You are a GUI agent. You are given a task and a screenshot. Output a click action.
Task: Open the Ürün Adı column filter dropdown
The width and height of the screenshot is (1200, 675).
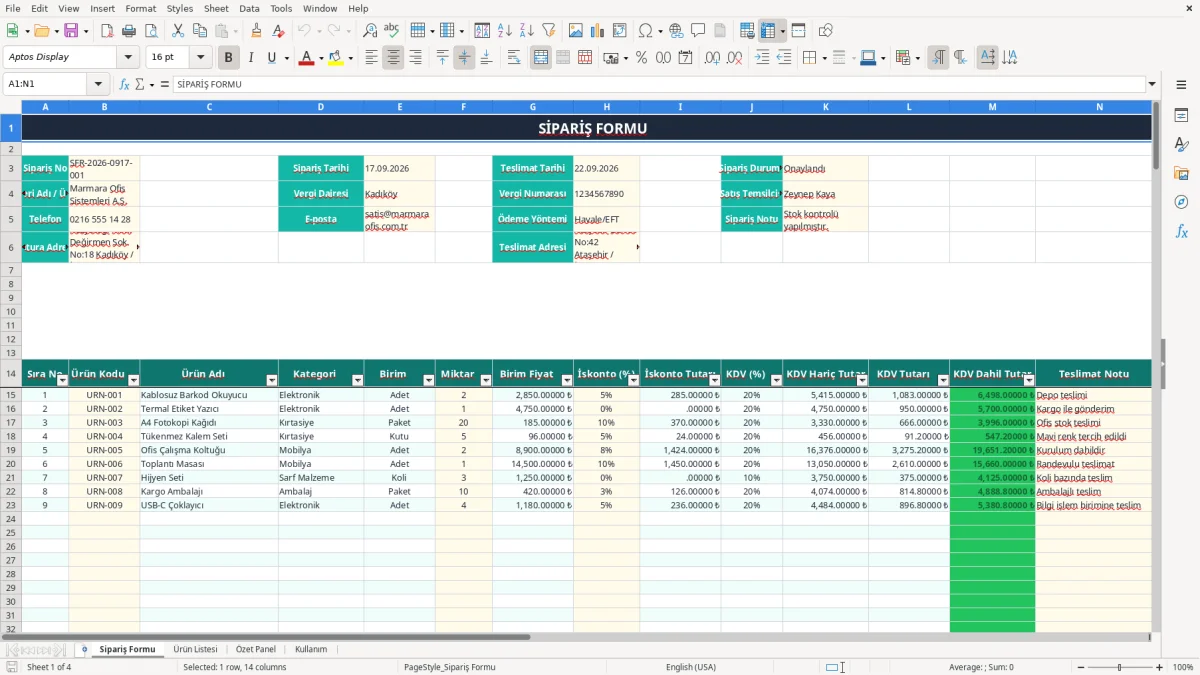tap(271, 381)
